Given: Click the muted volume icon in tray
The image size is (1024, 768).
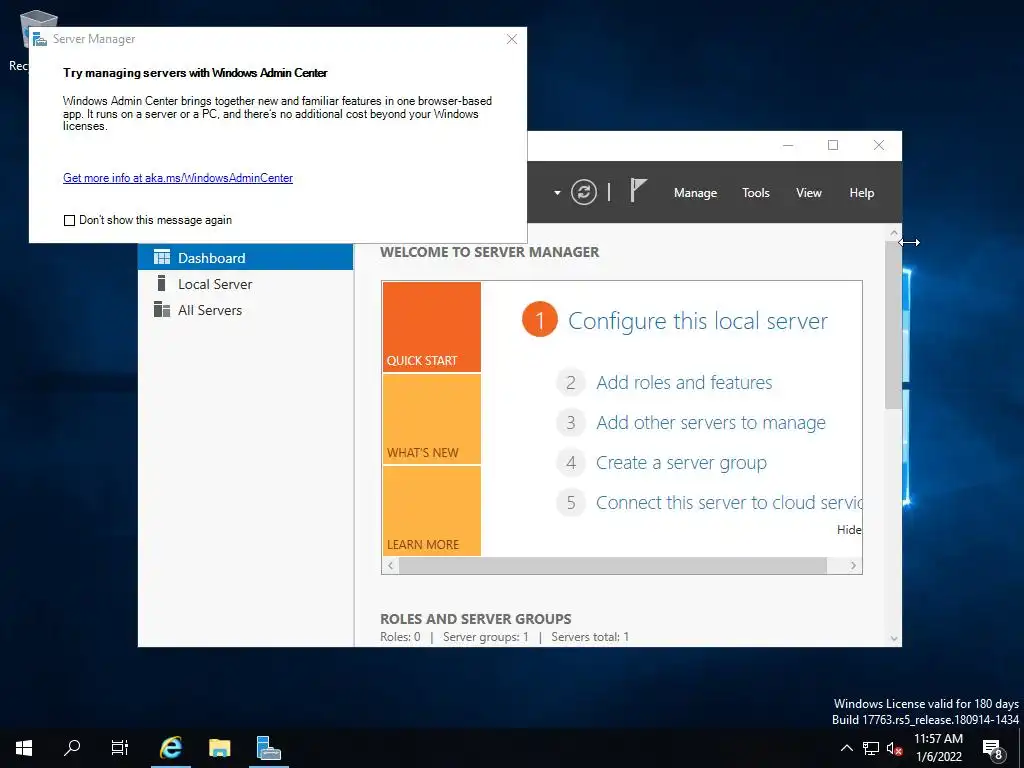Looking at the screenshot, I should 894,748.
